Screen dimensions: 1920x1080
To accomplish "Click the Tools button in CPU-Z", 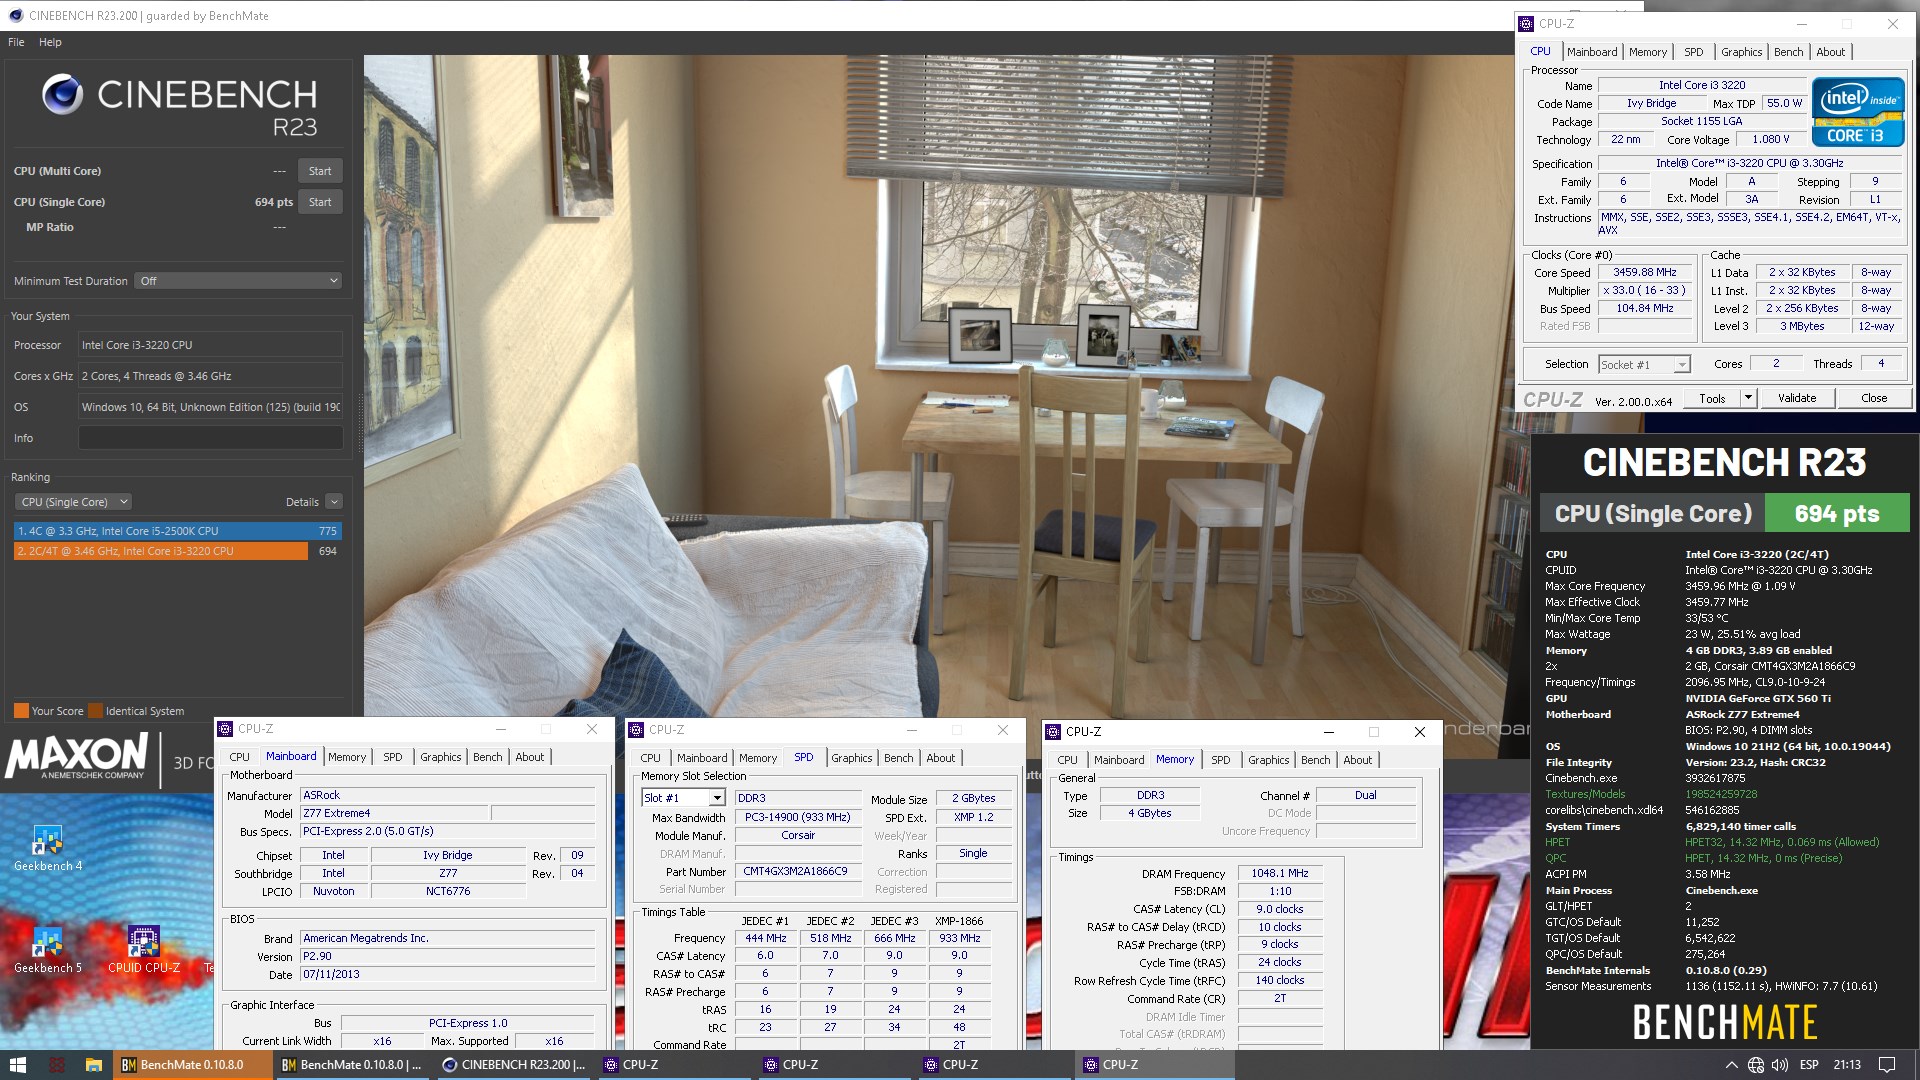I will 1712,398.
